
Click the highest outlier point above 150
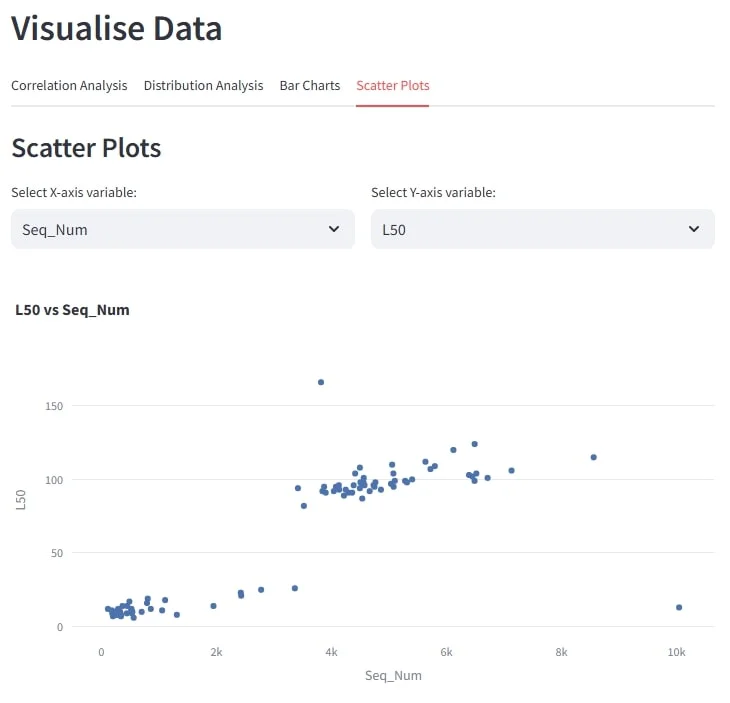click(321, 382)
